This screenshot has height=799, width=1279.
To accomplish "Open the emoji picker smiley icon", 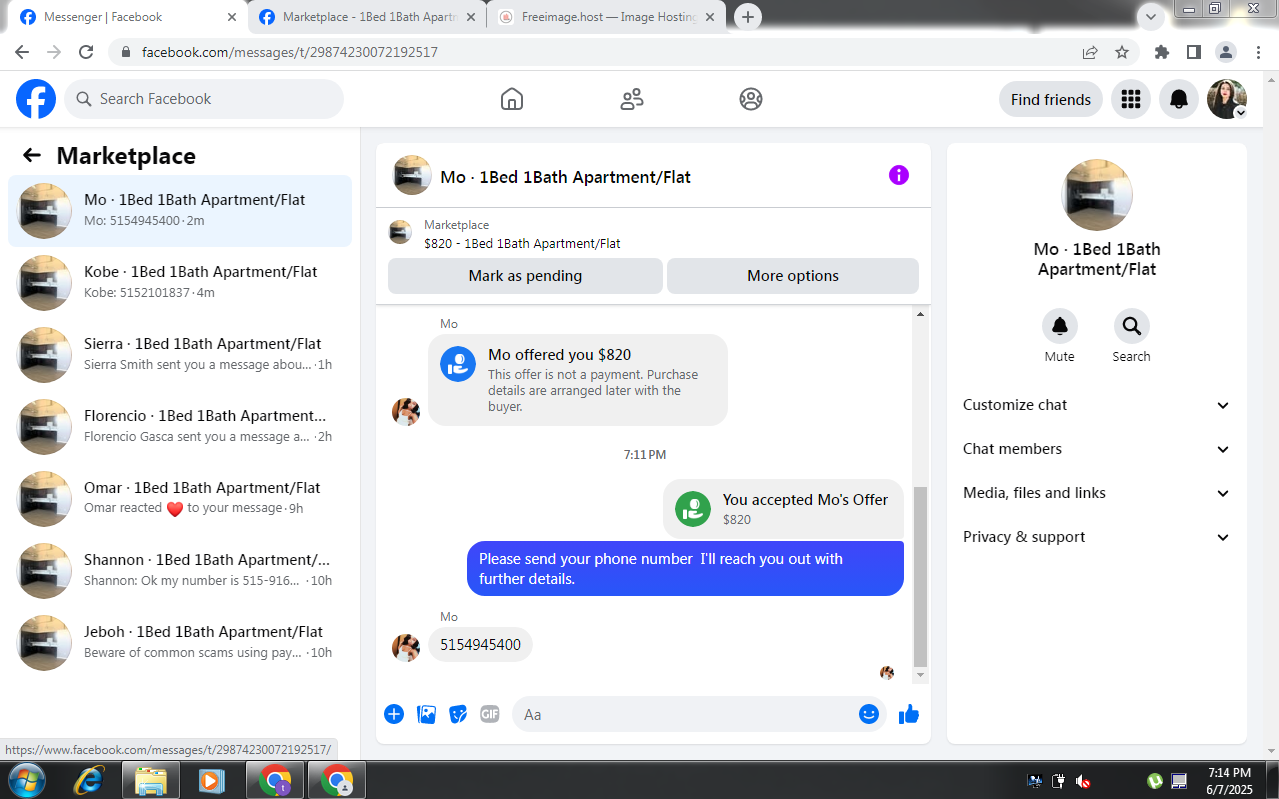I will 869,714.
